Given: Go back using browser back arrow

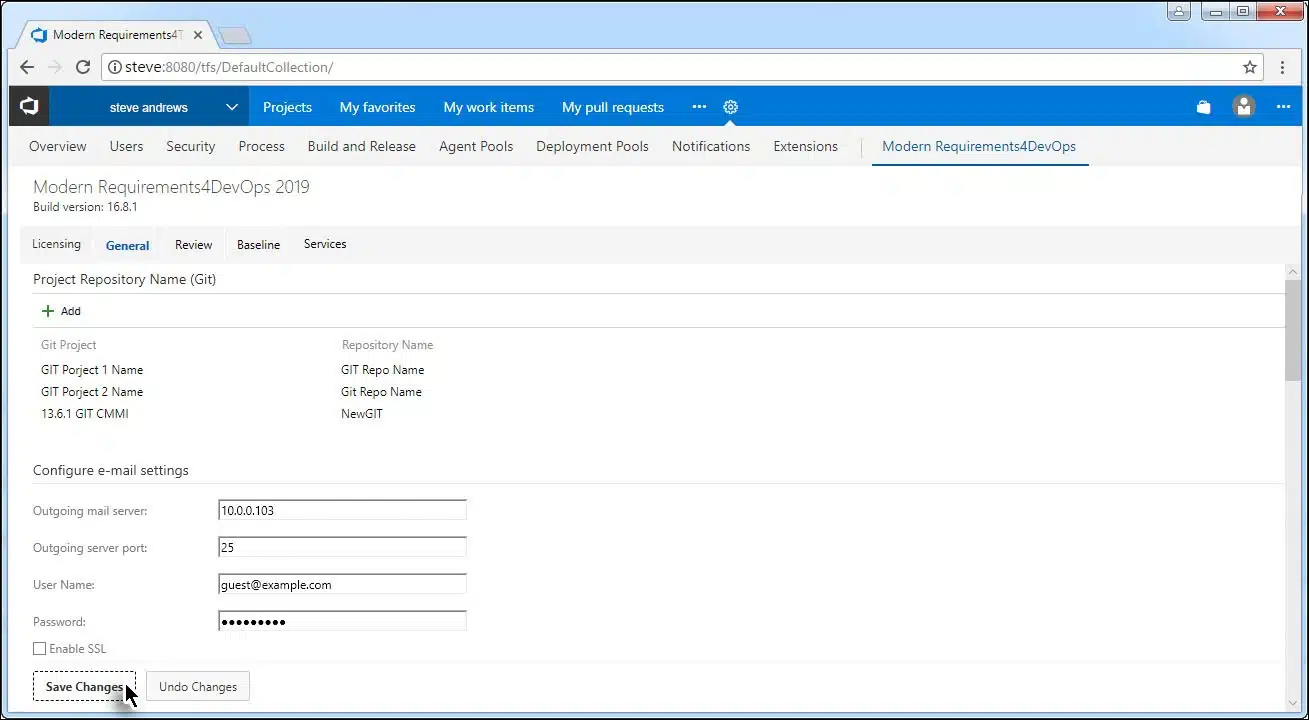Looking at the screenshot, I should [27, 67].
